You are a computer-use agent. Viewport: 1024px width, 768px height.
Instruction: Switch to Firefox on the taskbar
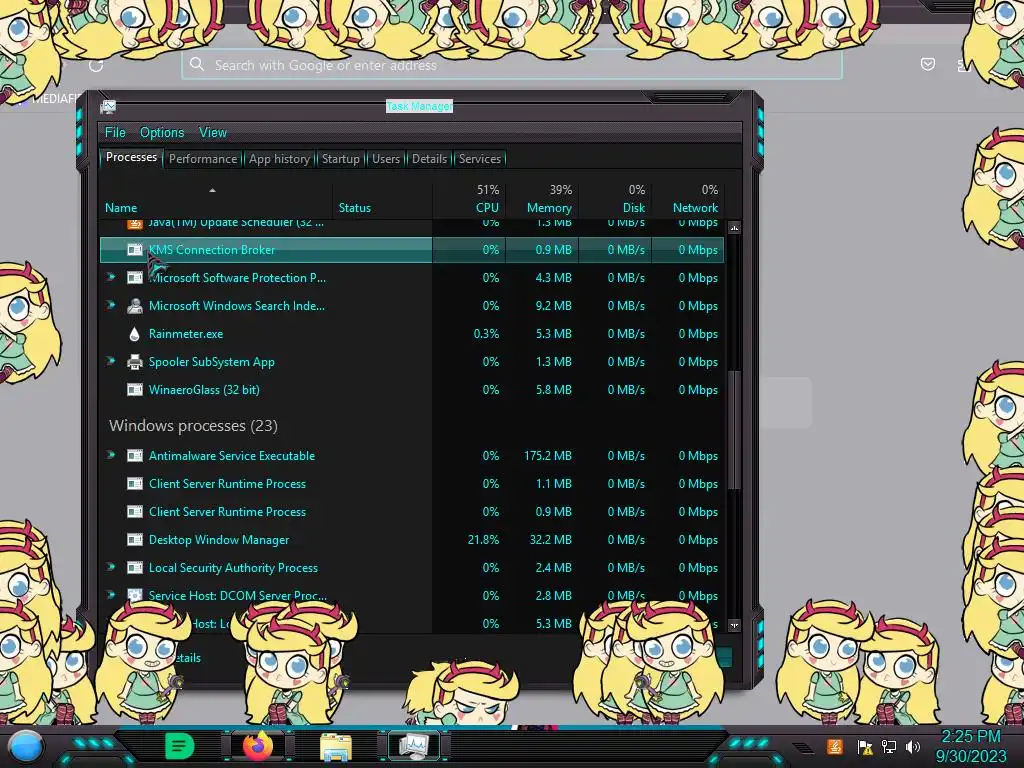[258, 746]
